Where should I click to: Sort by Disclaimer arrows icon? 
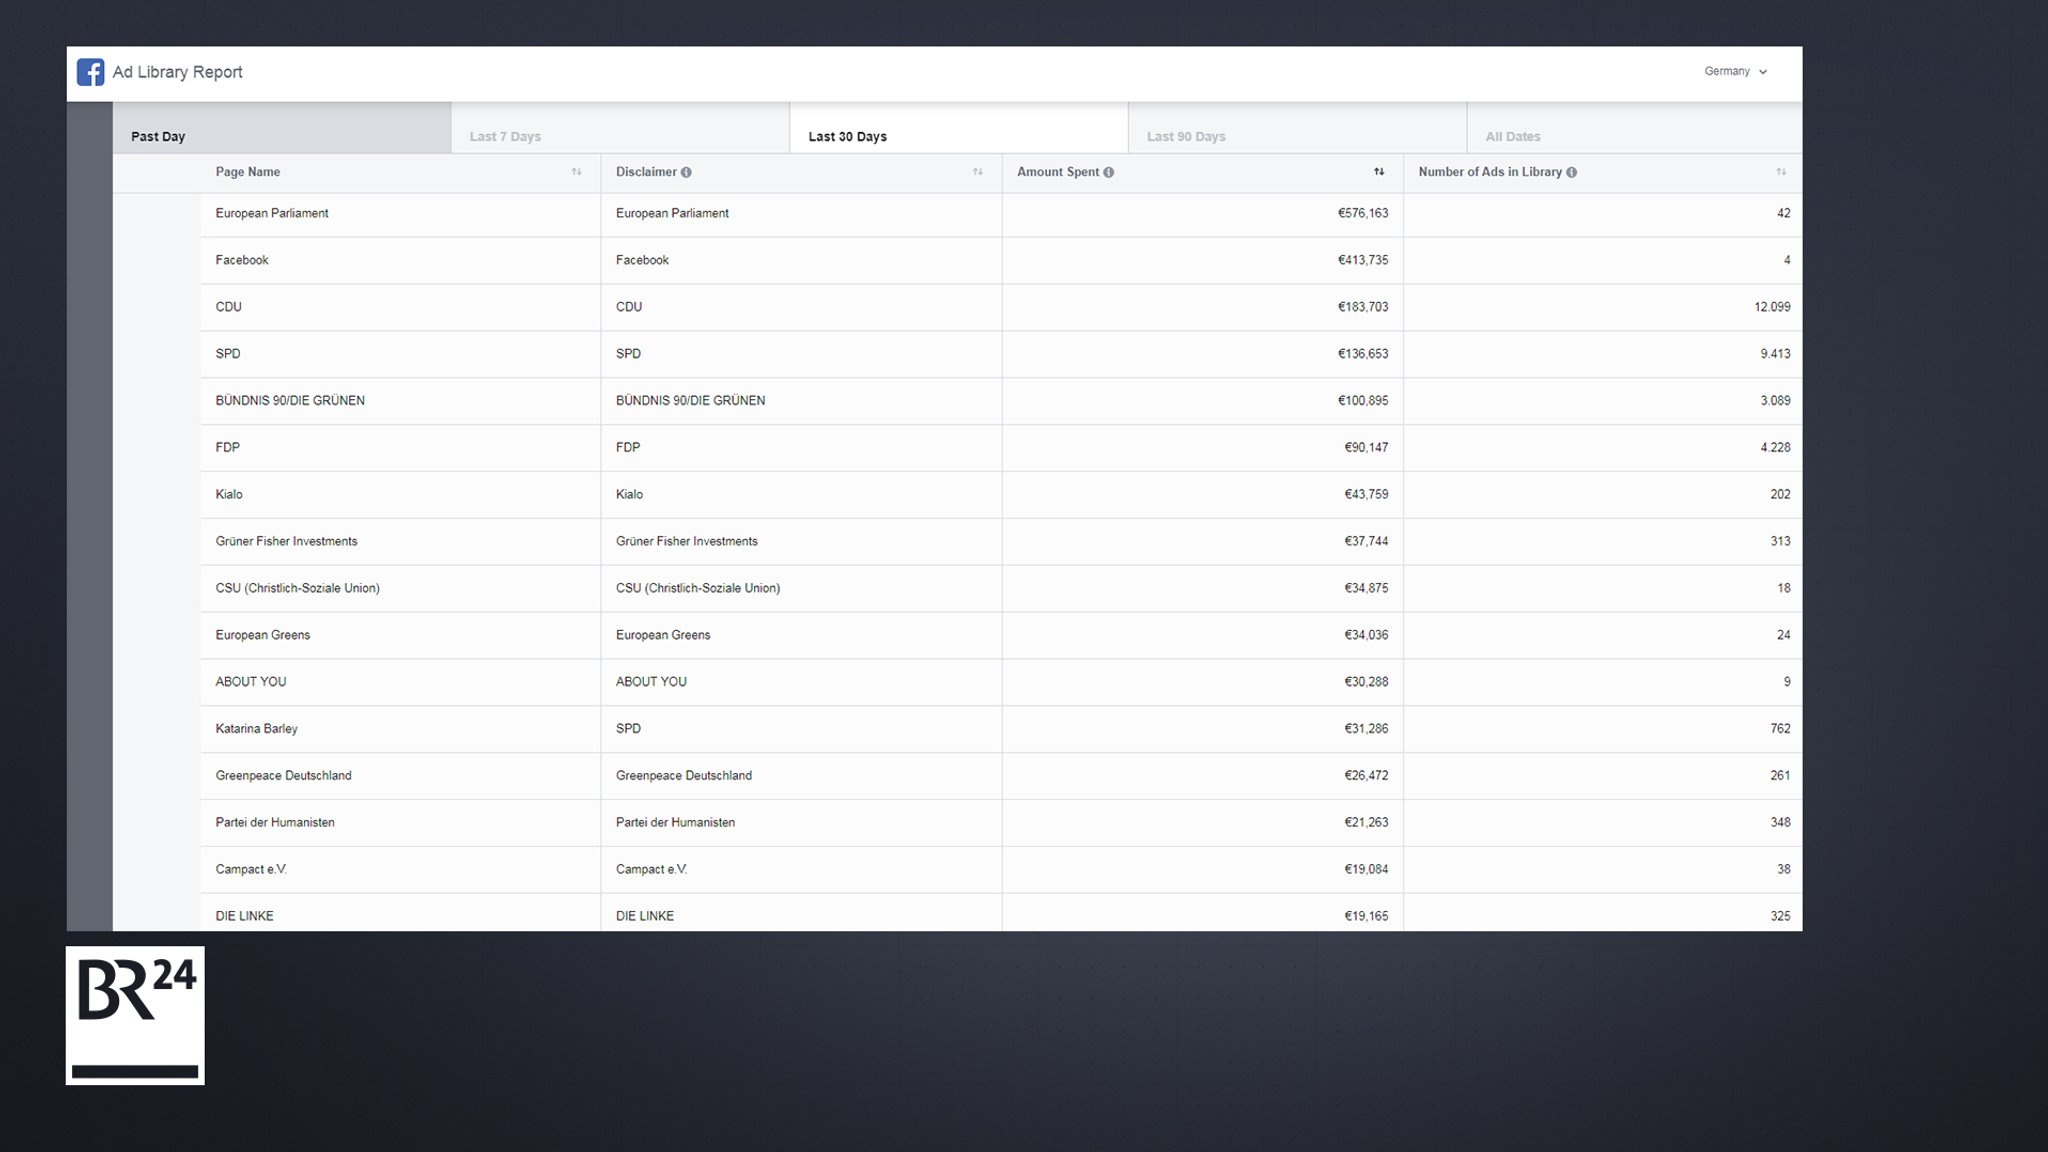(977, 172)
